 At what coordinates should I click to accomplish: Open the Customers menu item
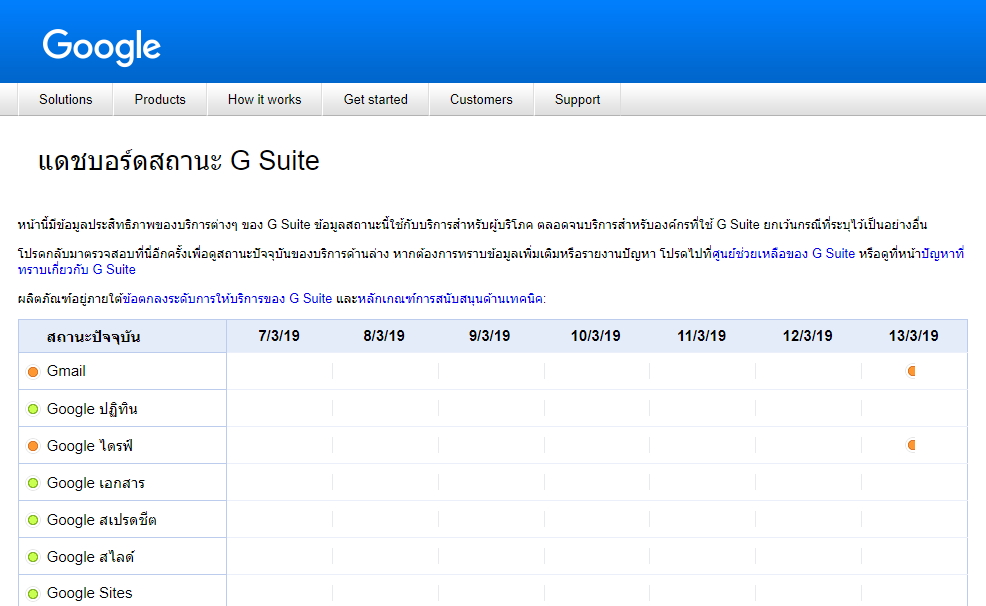pyautogui.click(x=481, y=99)
